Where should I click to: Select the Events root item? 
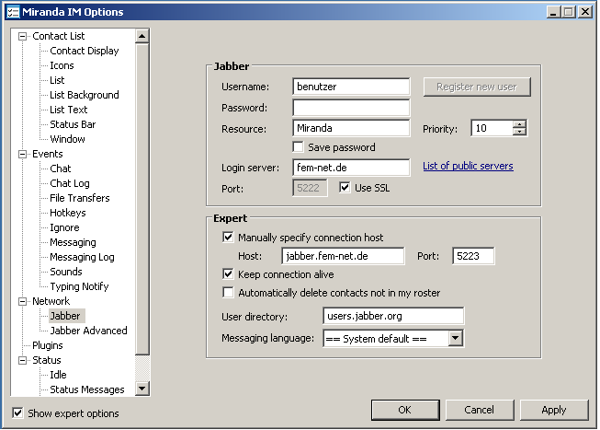(47, 154)
